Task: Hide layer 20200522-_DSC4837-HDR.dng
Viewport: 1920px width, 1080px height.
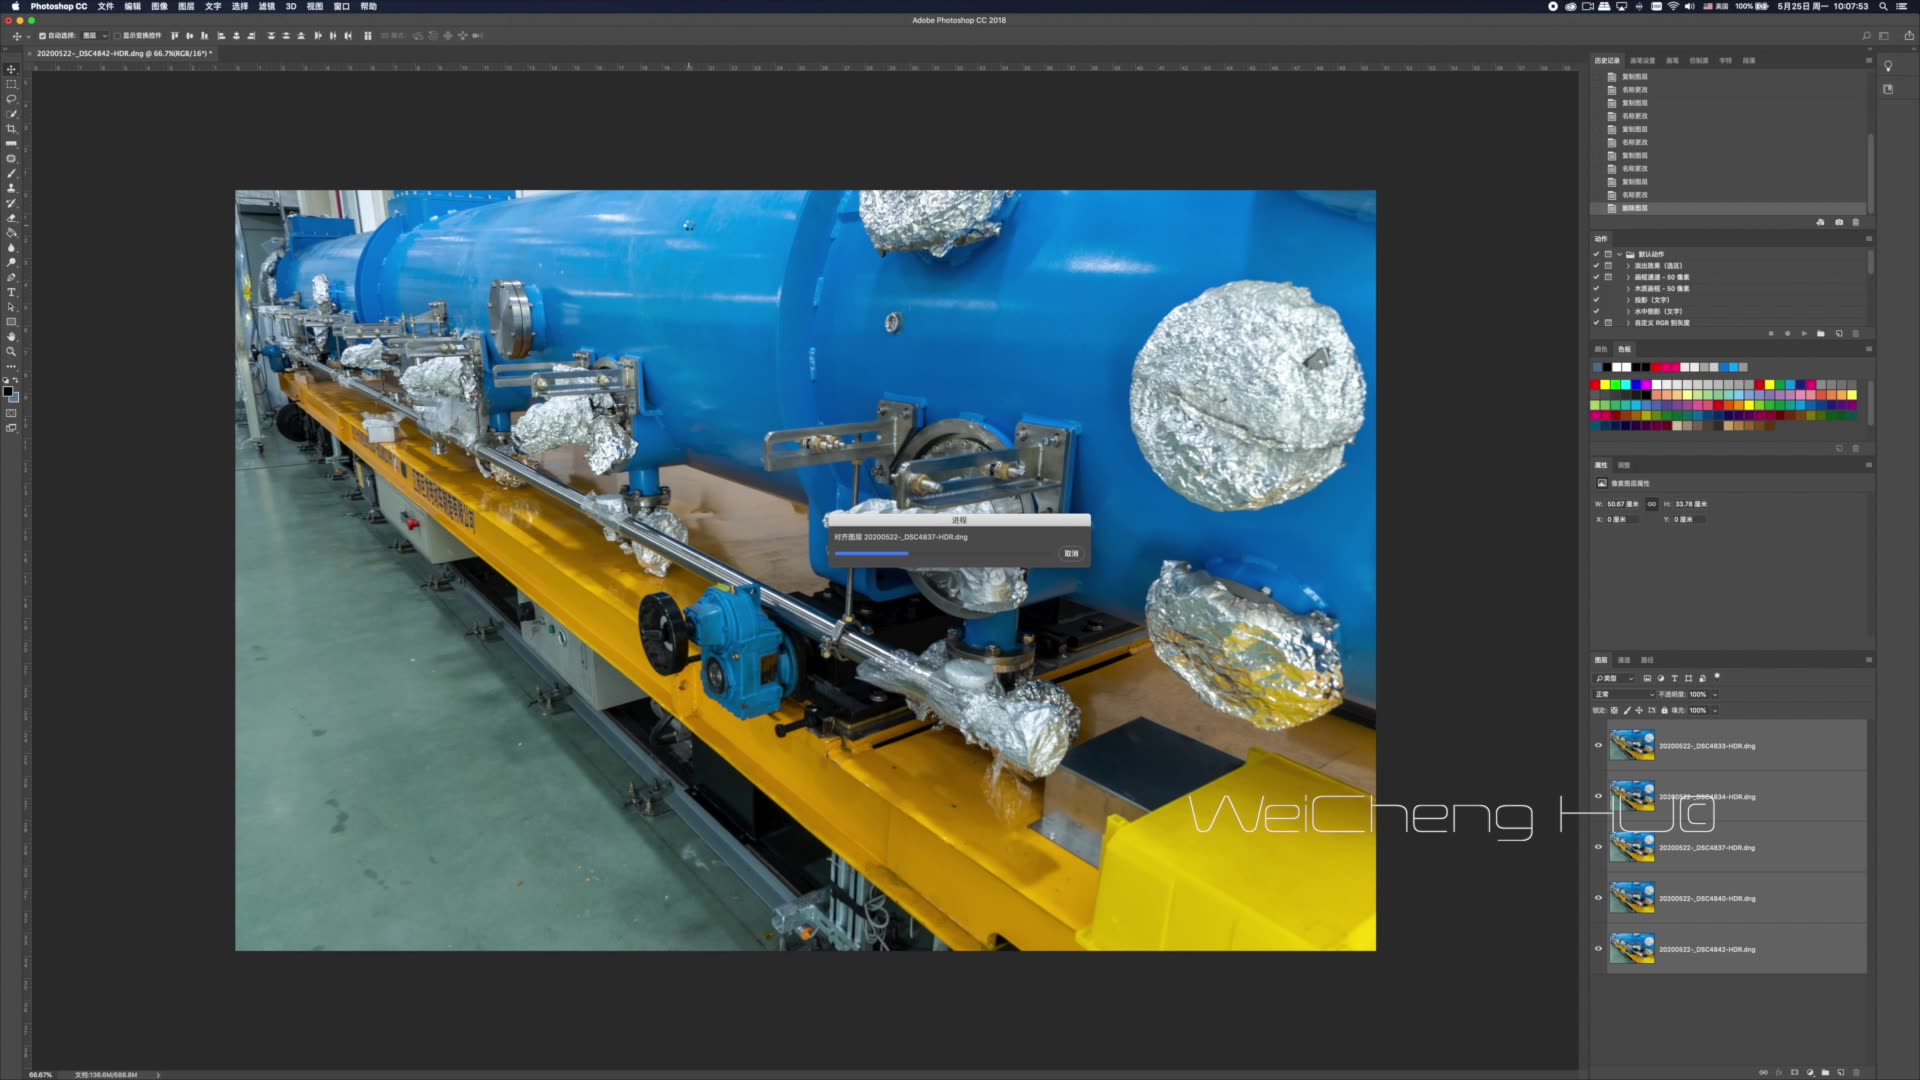Action: (1598, 847)
